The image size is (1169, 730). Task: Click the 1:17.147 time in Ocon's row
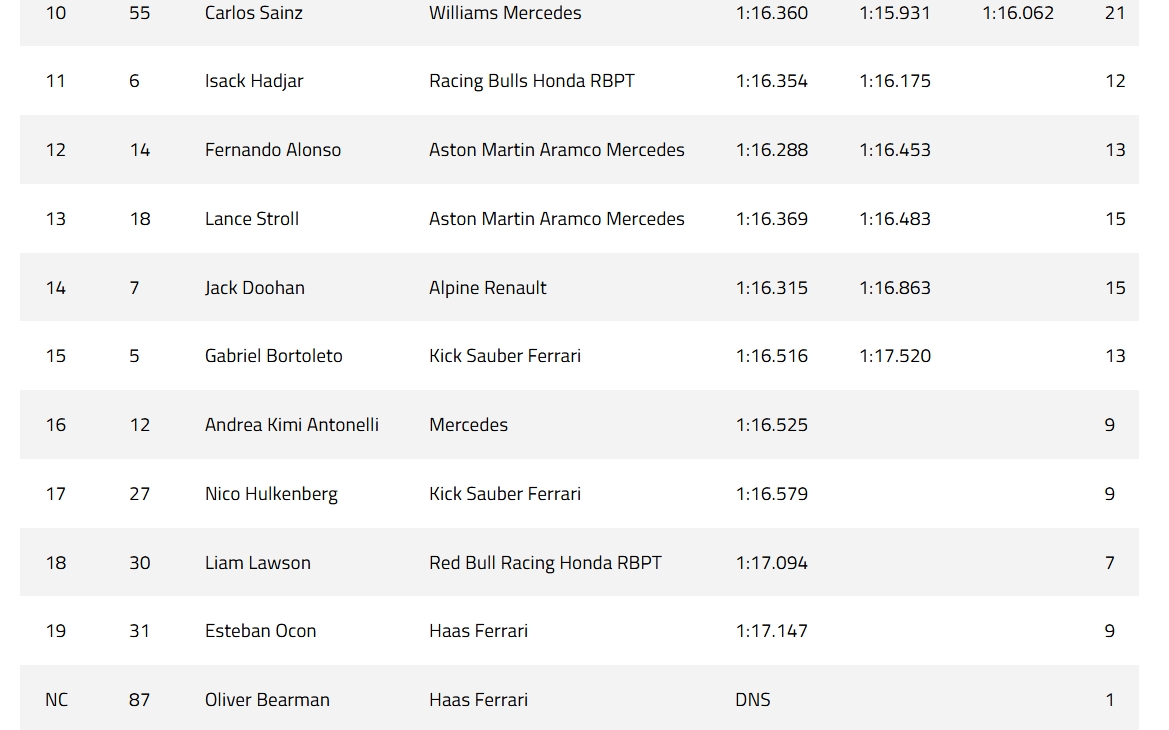[772, 631]
